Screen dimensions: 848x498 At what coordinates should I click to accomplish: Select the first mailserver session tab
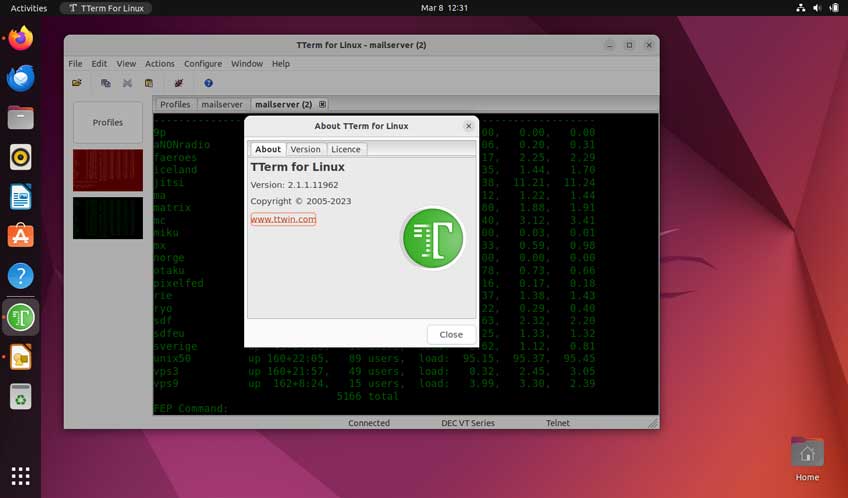coord(221,104)
